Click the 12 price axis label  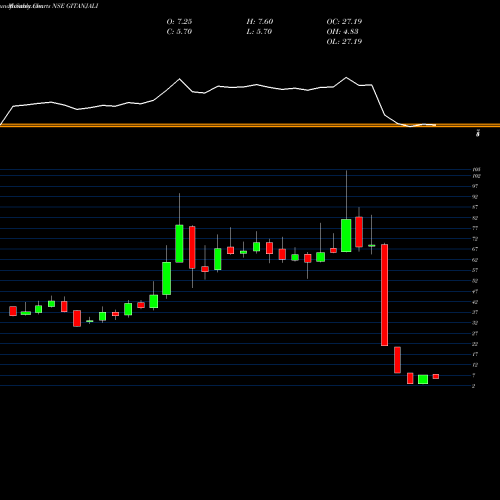pos(475,365)
